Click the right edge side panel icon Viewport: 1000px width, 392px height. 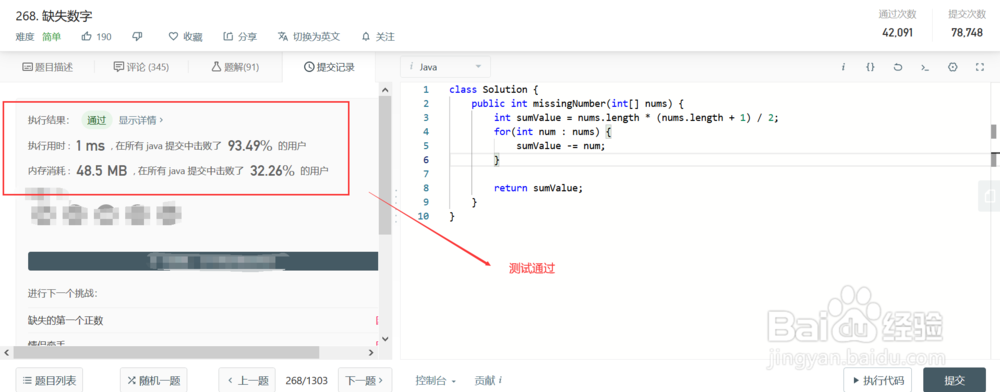(989, 195)
